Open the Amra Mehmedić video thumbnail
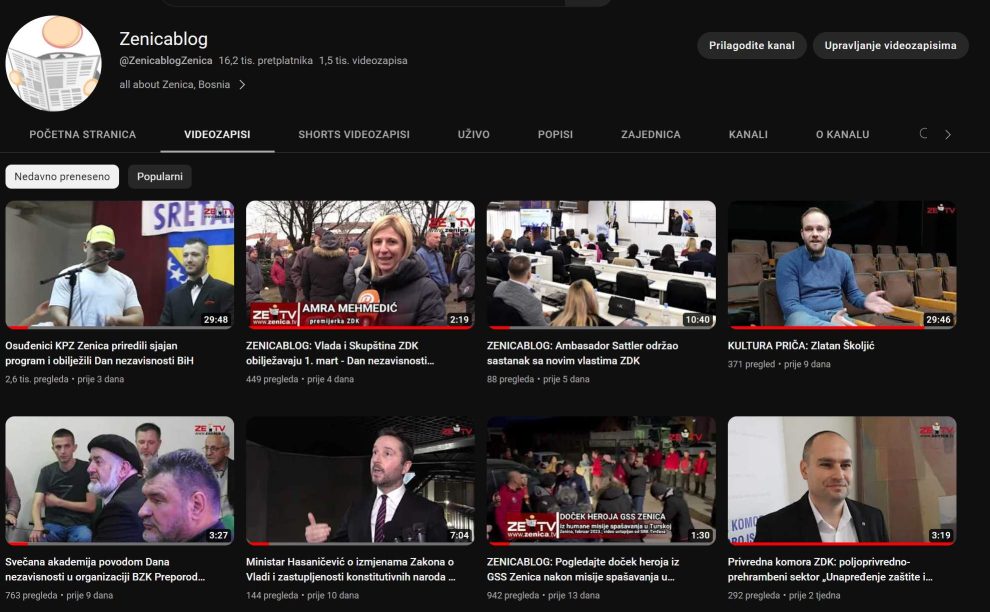990x612 pixels. pyautogui.click(x=360, y=265)
